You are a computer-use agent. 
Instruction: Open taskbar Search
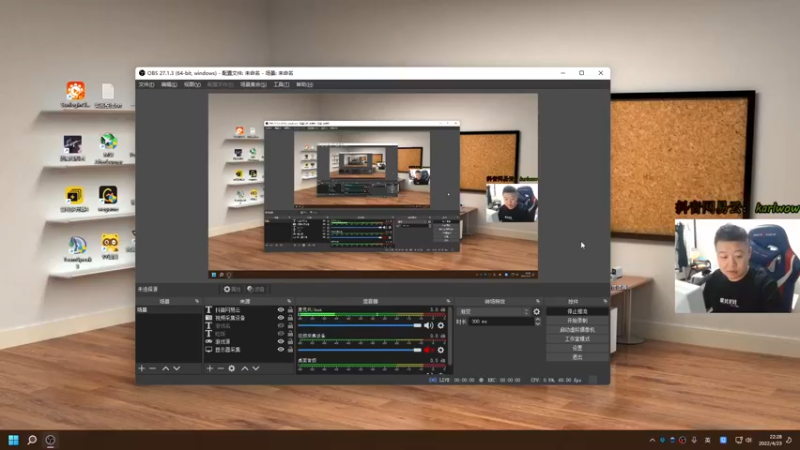point(32,440)
